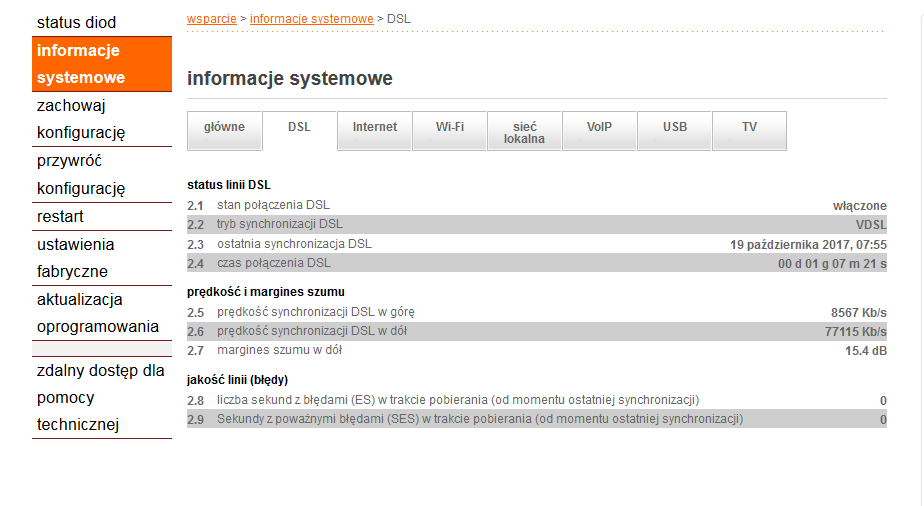Select the 'DSL' tab

coord(299,128)
